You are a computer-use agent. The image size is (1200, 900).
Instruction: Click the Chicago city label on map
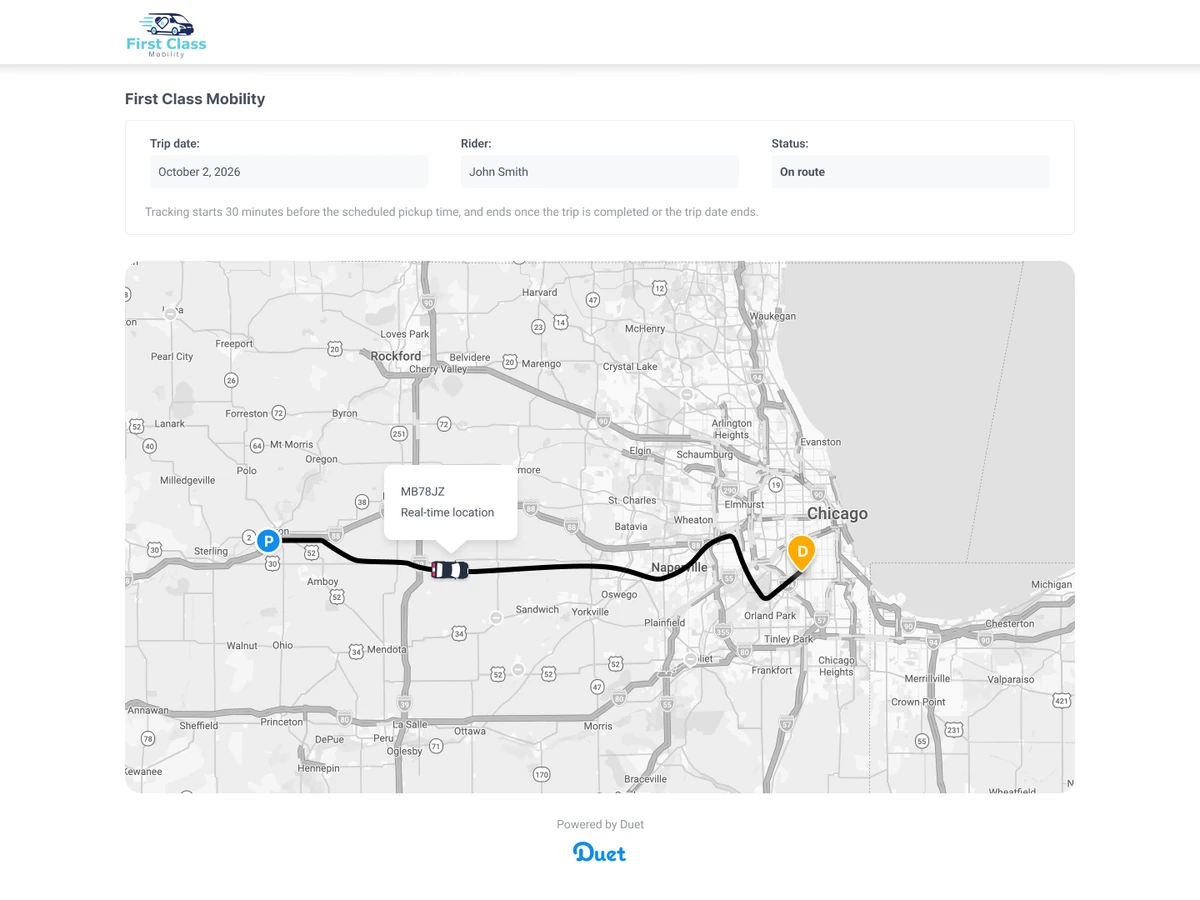point(837,514)
